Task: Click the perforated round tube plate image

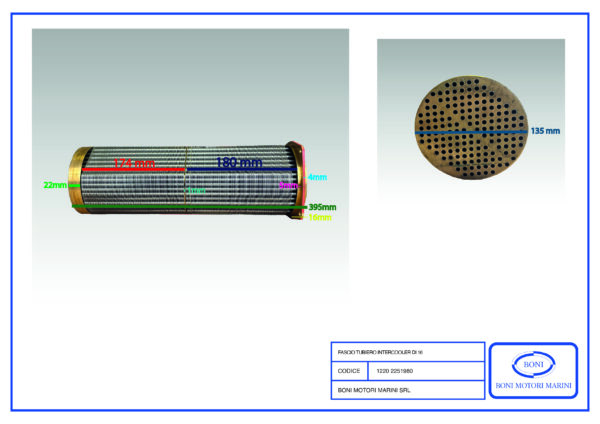Action: pyautogui.click(x=471, y=127)
